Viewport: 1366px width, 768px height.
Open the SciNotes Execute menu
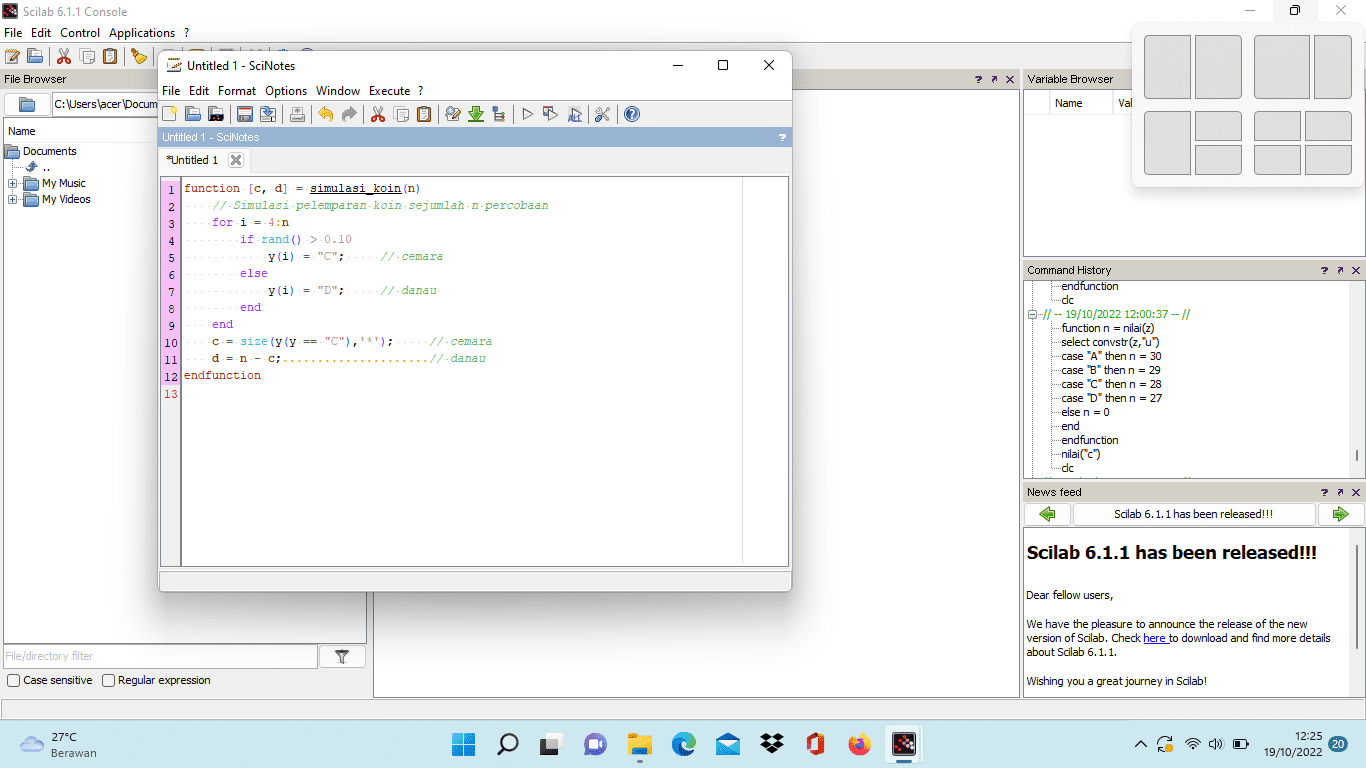[389, 91]
